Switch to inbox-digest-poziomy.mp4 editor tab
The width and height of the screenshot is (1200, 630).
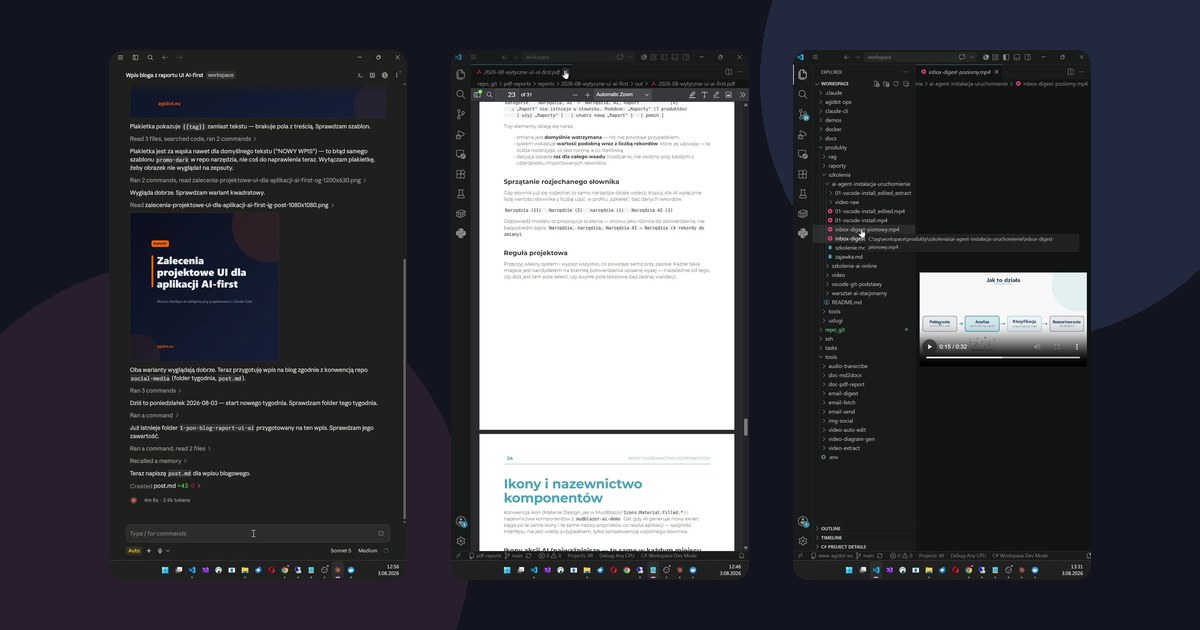(961, 72)
